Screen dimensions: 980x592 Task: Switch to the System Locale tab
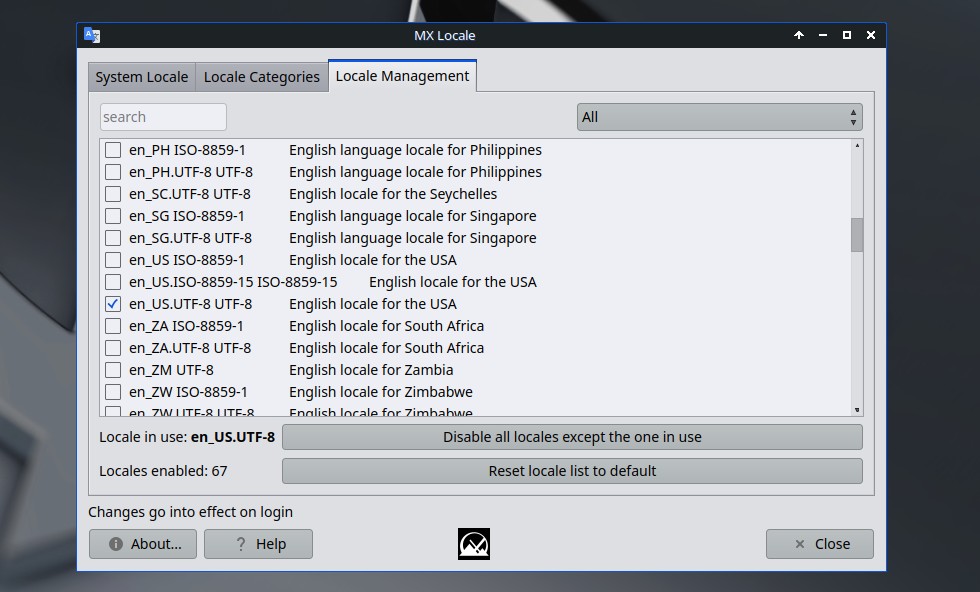click(142, 77)
